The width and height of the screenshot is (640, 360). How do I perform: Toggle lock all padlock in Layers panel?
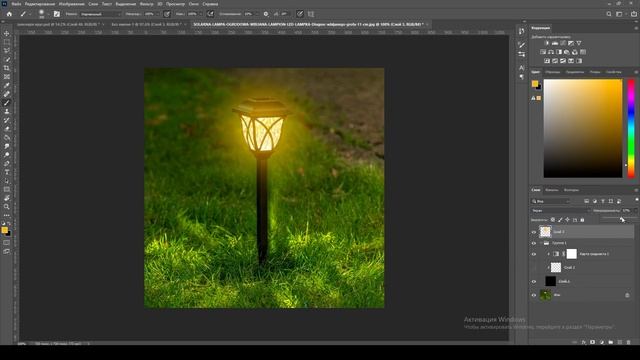click(582, 220)
